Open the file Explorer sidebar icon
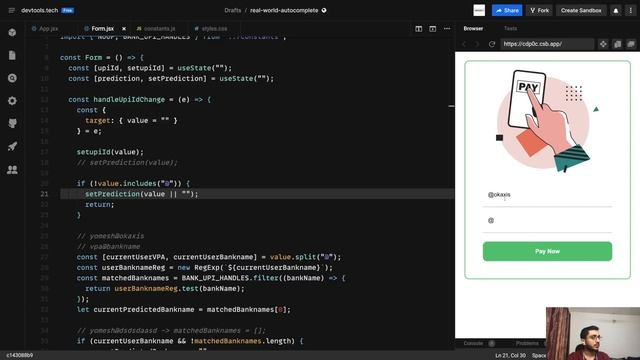 pos(12,55)
